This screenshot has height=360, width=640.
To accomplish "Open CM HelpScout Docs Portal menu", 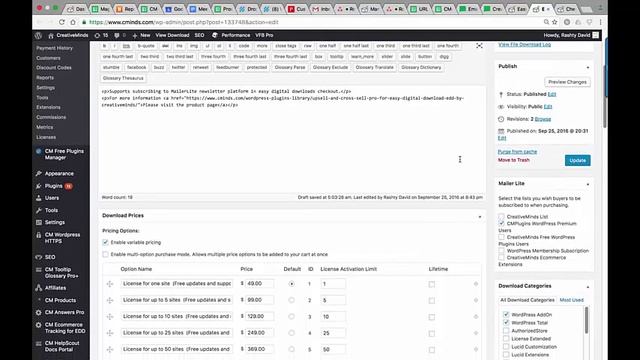I will pos(61,346).
